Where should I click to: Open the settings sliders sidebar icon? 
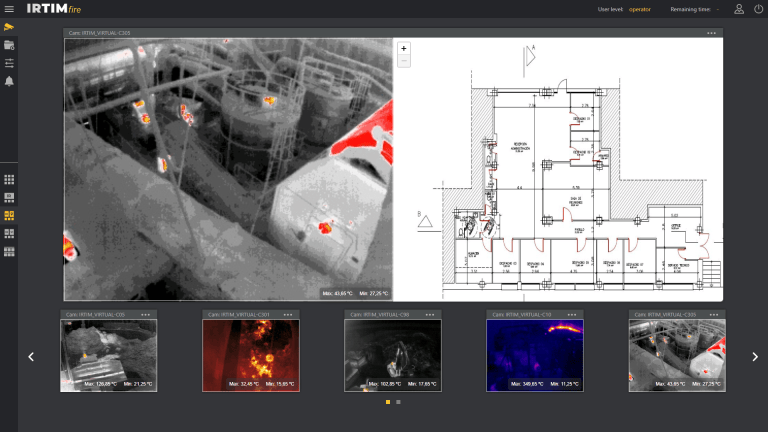click(9, 63)
